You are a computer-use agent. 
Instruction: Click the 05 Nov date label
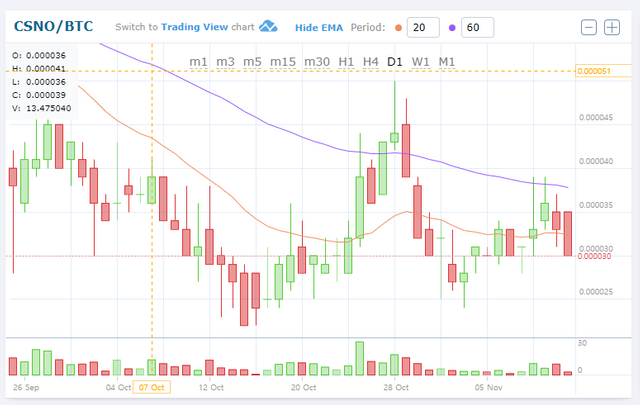tap(489, 387)
